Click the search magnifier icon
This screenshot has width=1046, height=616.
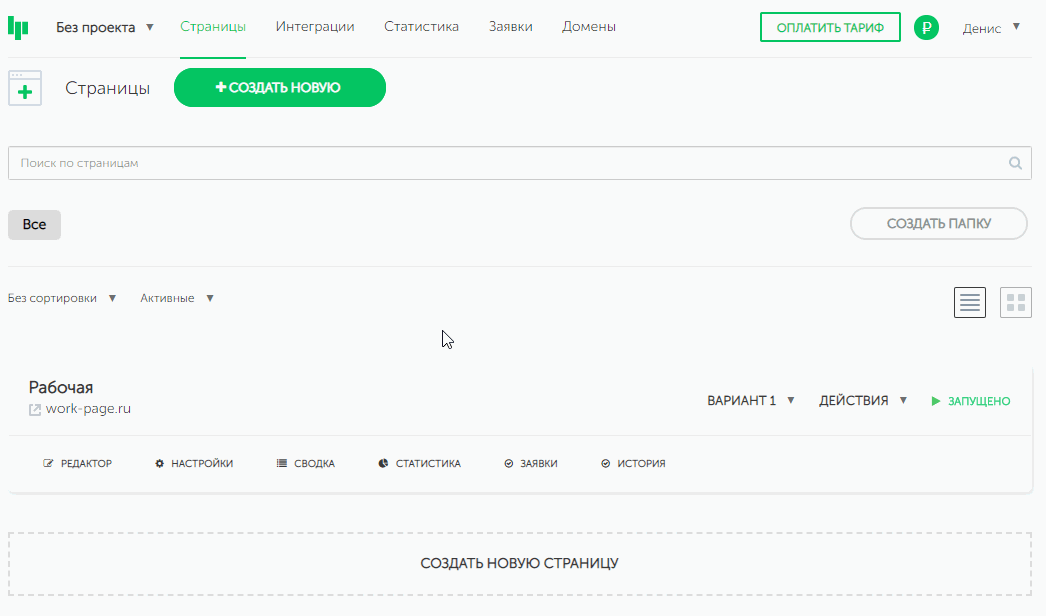(1015, 164)
